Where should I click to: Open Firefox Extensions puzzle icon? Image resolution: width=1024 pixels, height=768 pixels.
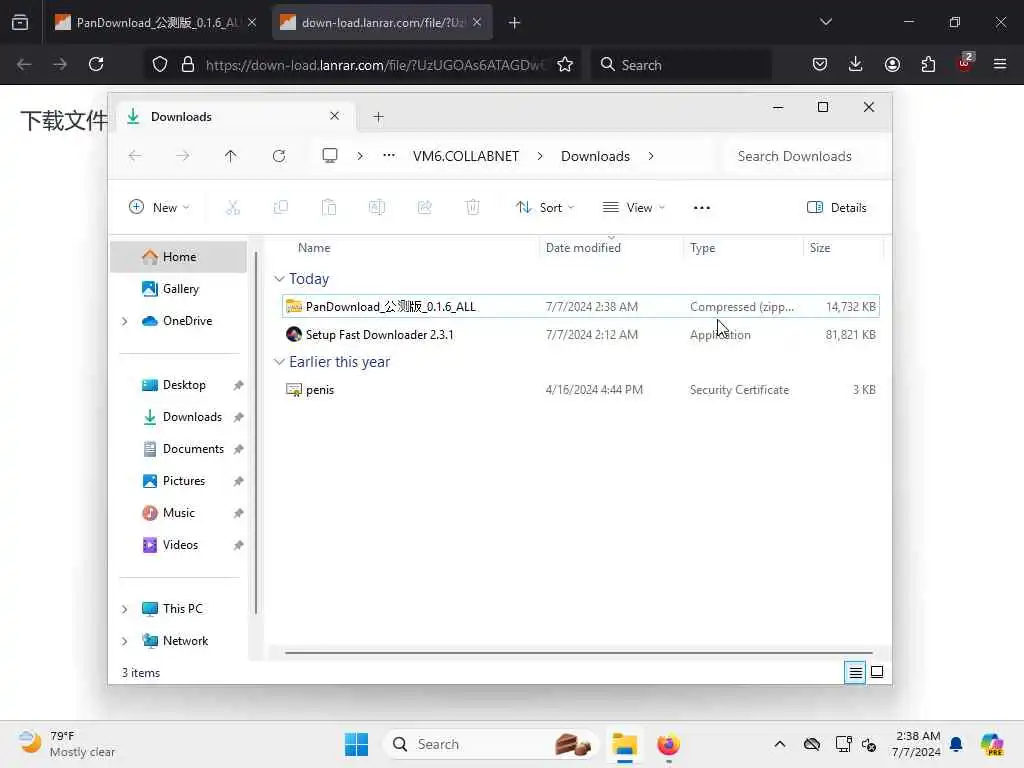(x=928, y=64)
